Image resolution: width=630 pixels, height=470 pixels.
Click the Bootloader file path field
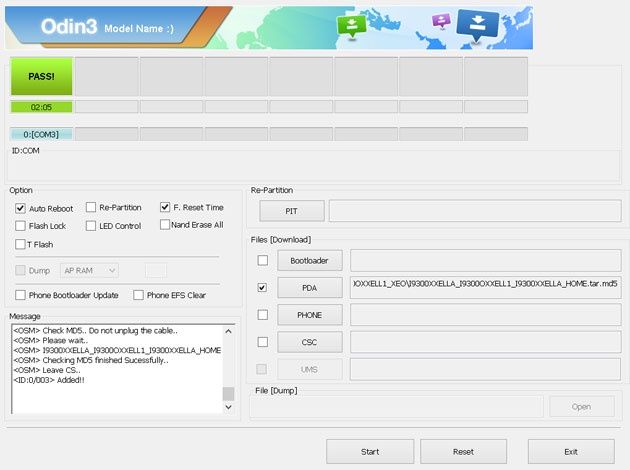tap(485, 260)
